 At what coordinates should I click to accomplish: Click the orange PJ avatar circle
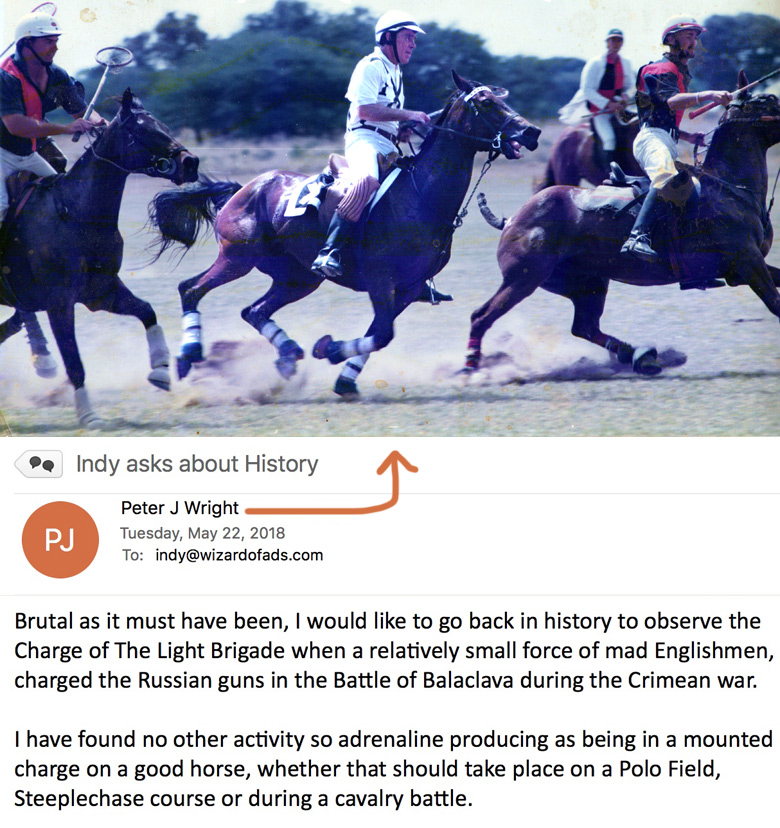[x=60, y=539]
